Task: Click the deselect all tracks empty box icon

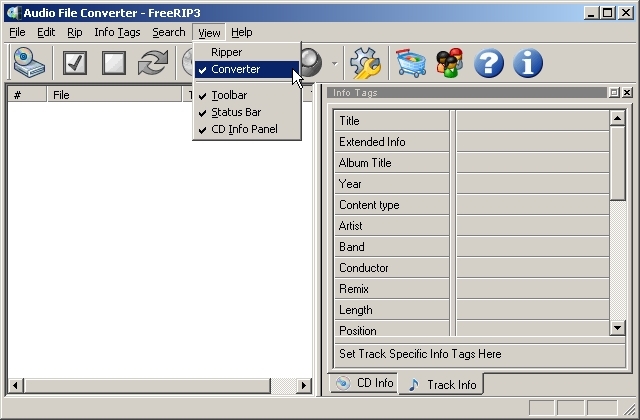Action: point(113,62)
